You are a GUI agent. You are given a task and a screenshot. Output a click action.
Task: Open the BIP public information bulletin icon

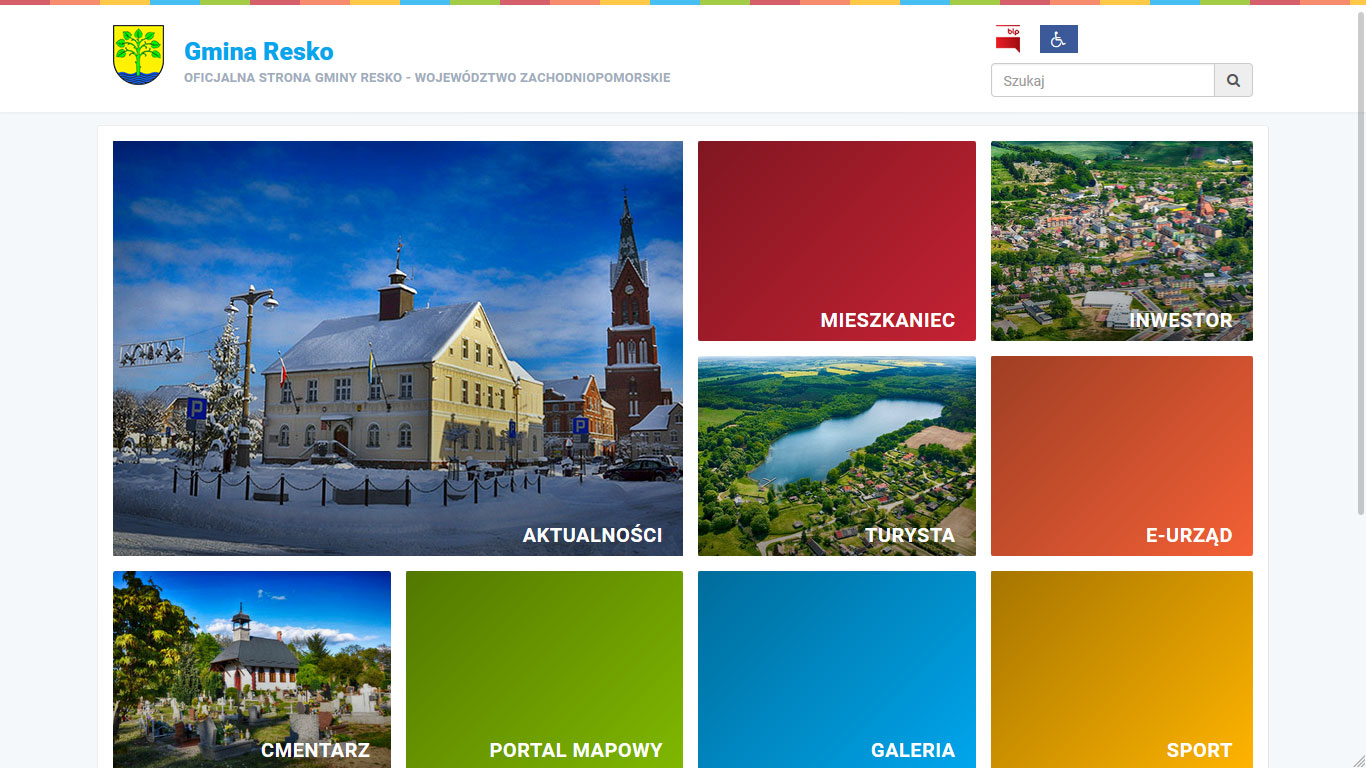click(1007, 39)
